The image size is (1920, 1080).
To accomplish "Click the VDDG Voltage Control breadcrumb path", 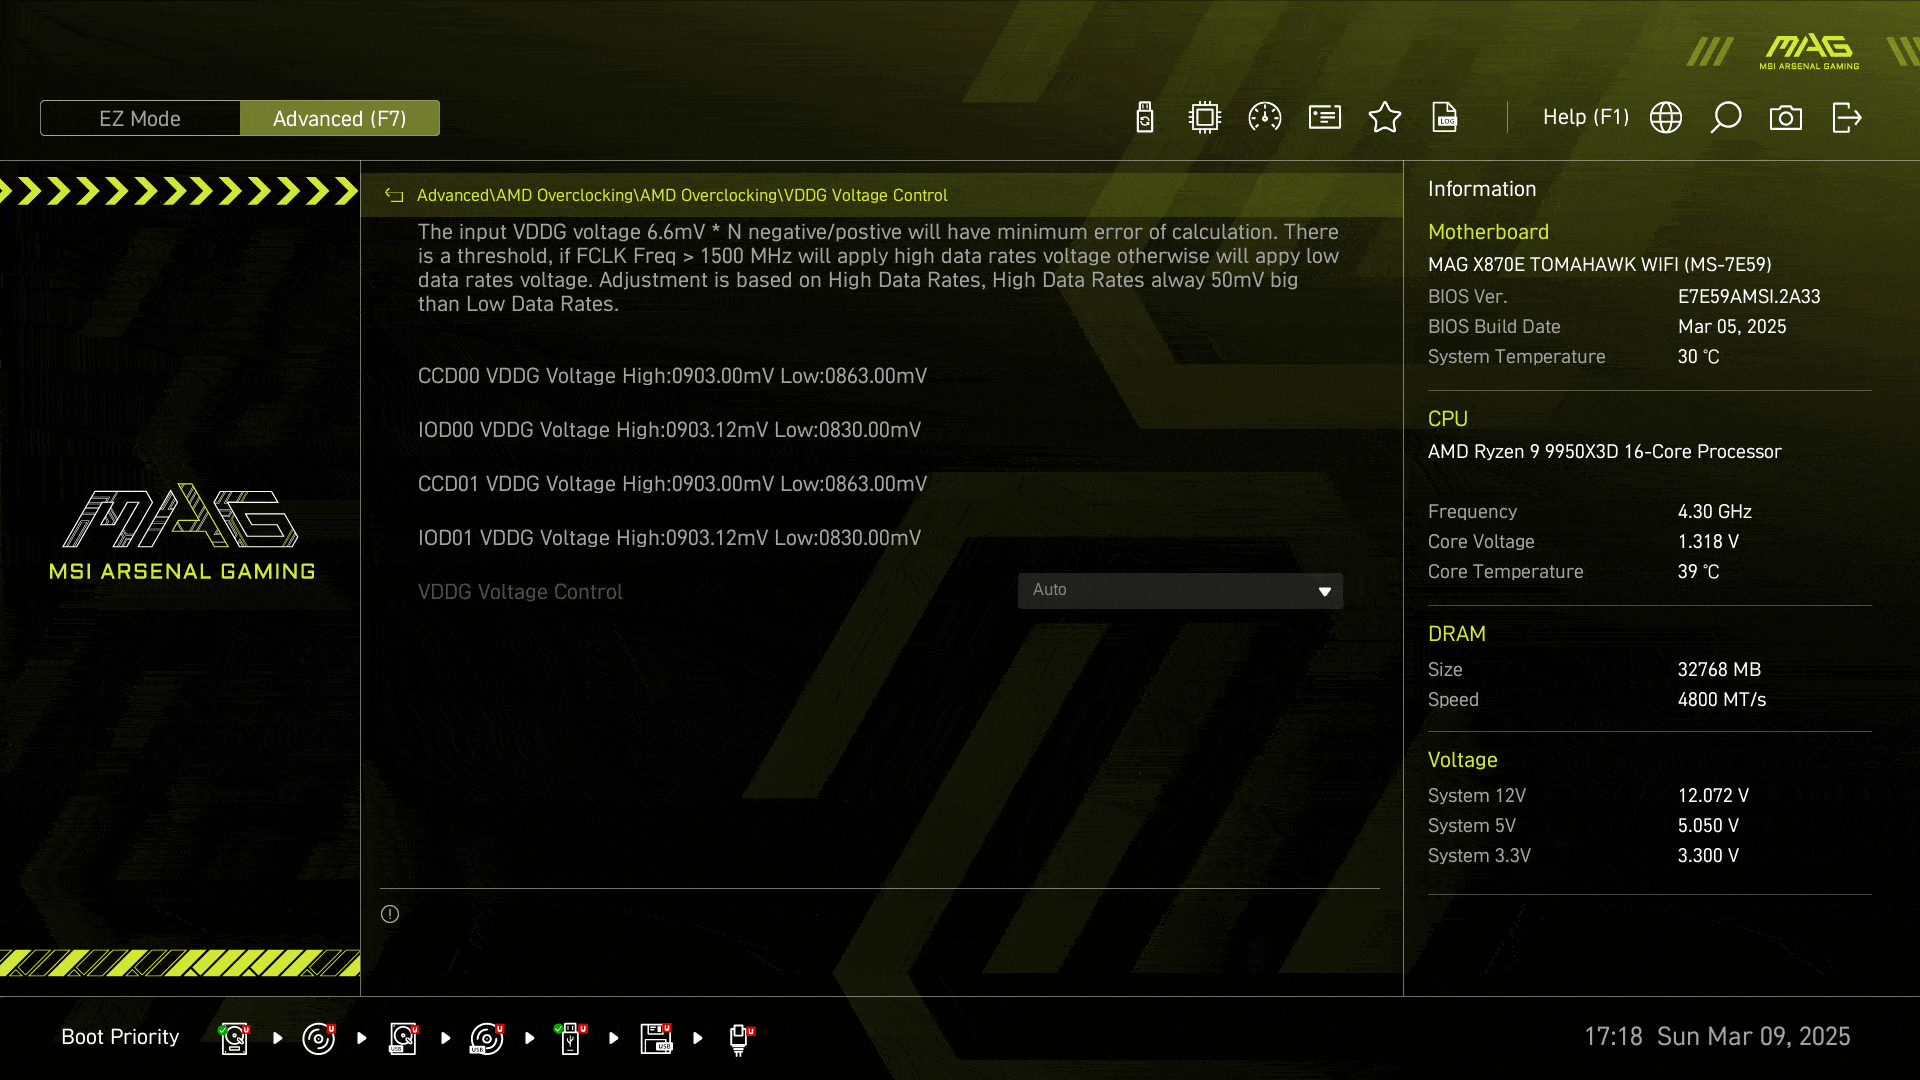I will coord(682,196).
